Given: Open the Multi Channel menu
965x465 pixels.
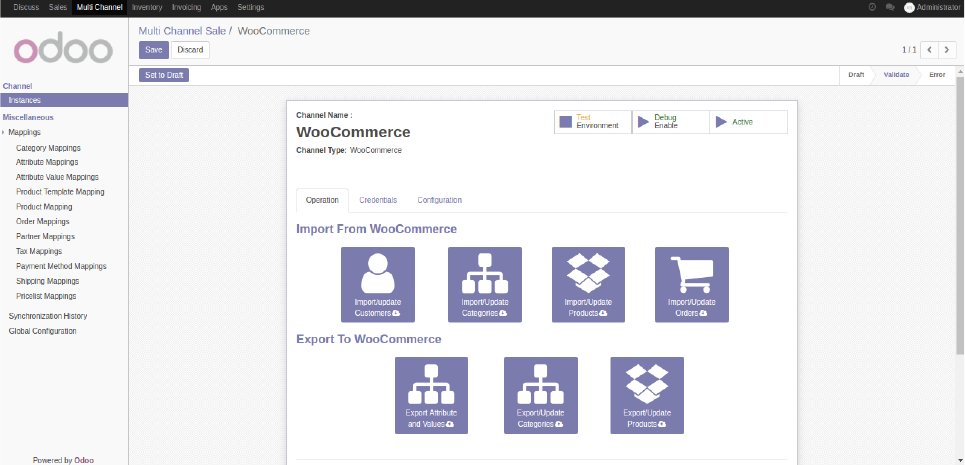Looking at the screenshot, I should [x=100, y=7].
